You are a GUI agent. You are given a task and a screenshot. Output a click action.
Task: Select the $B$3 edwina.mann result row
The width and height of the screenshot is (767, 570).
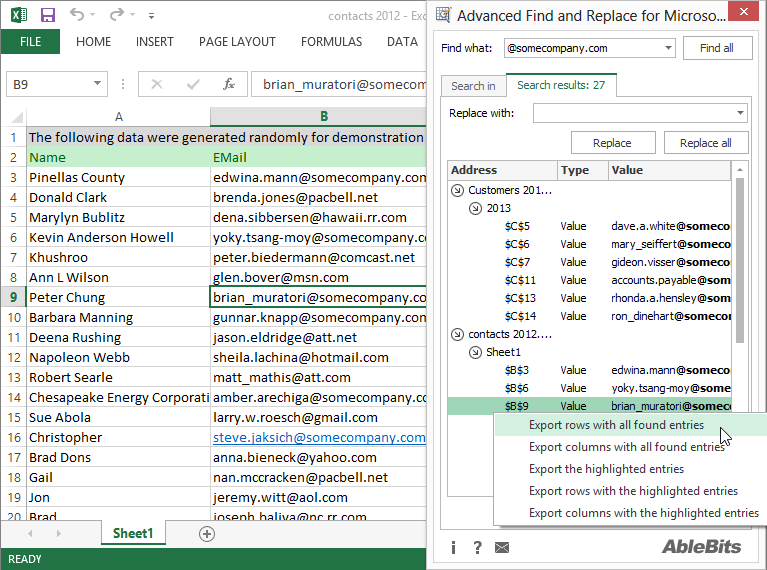click(x=589, y=370)
